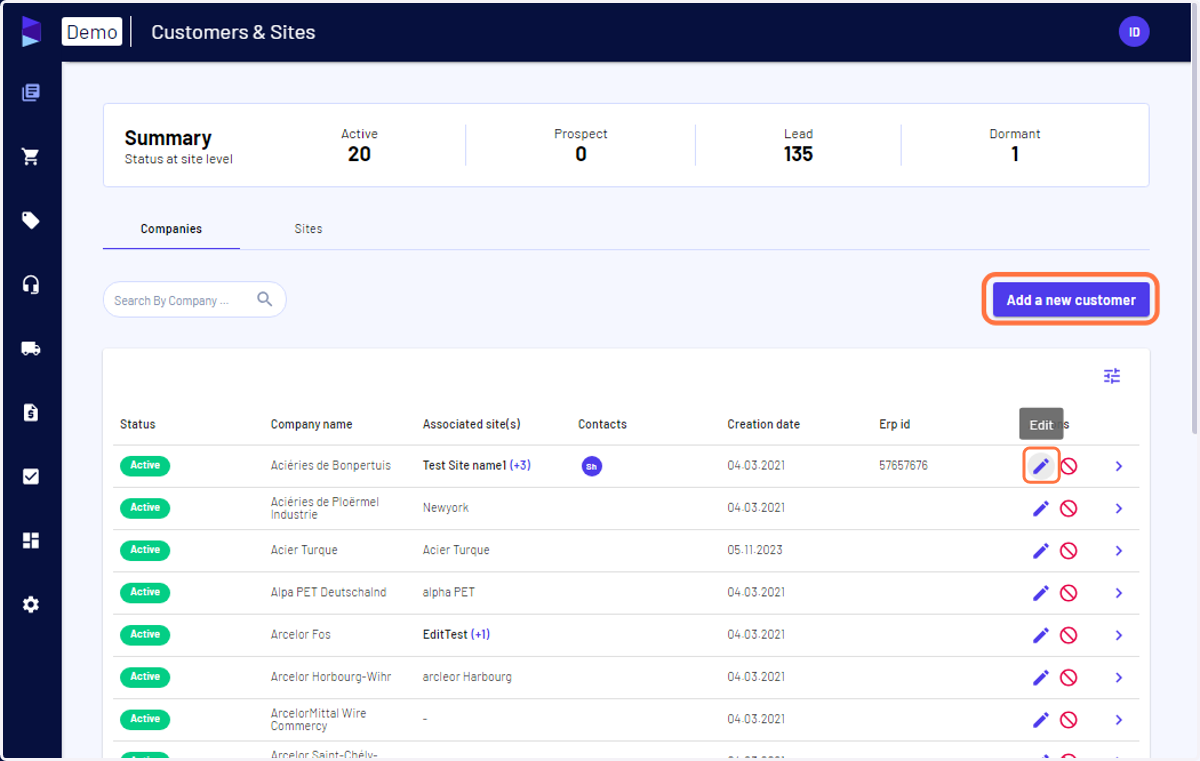This screenshot has width=1200, height=761.
Task: Open the settings gear sidebar icon
Action: (31, 604)
